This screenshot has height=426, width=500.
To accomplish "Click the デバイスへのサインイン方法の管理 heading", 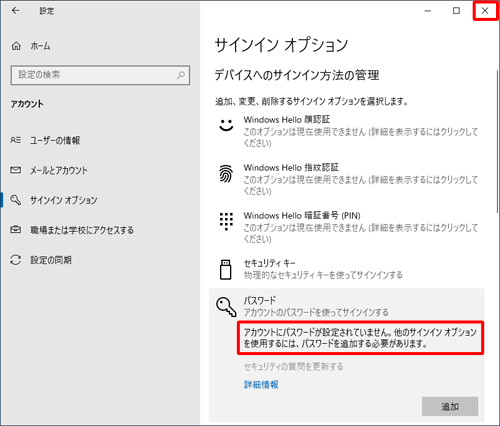I will point(297,75).
